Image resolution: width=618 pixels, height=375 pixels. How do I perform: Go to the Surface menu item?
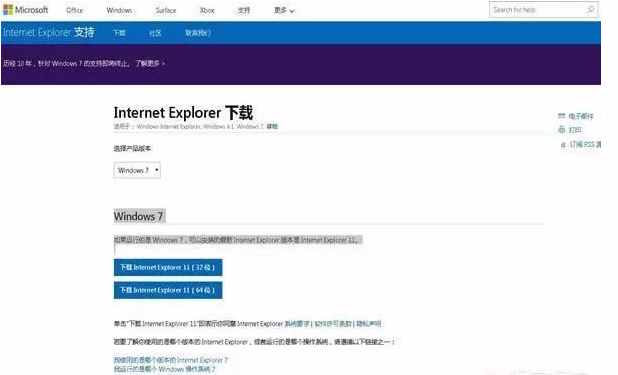coord(166,10)
